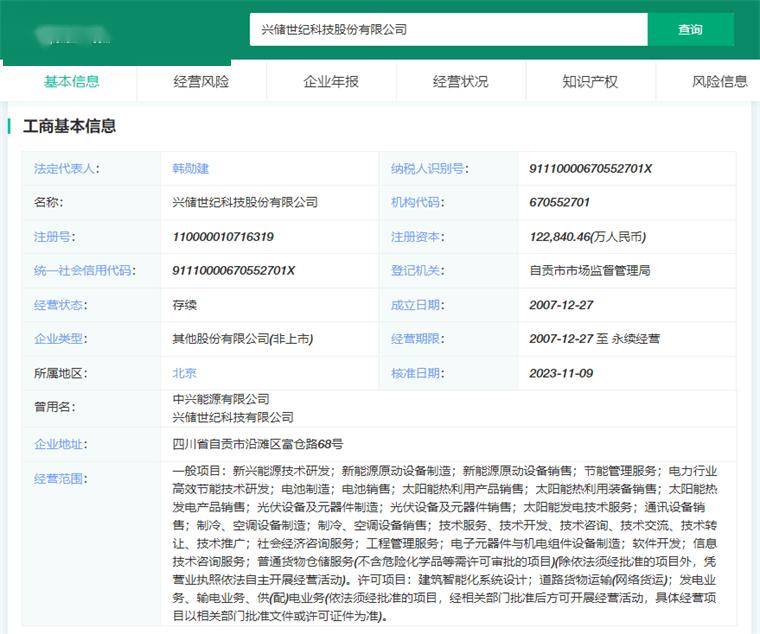
Task: Click the 经营状态 label
Action: tap(61, 305)
